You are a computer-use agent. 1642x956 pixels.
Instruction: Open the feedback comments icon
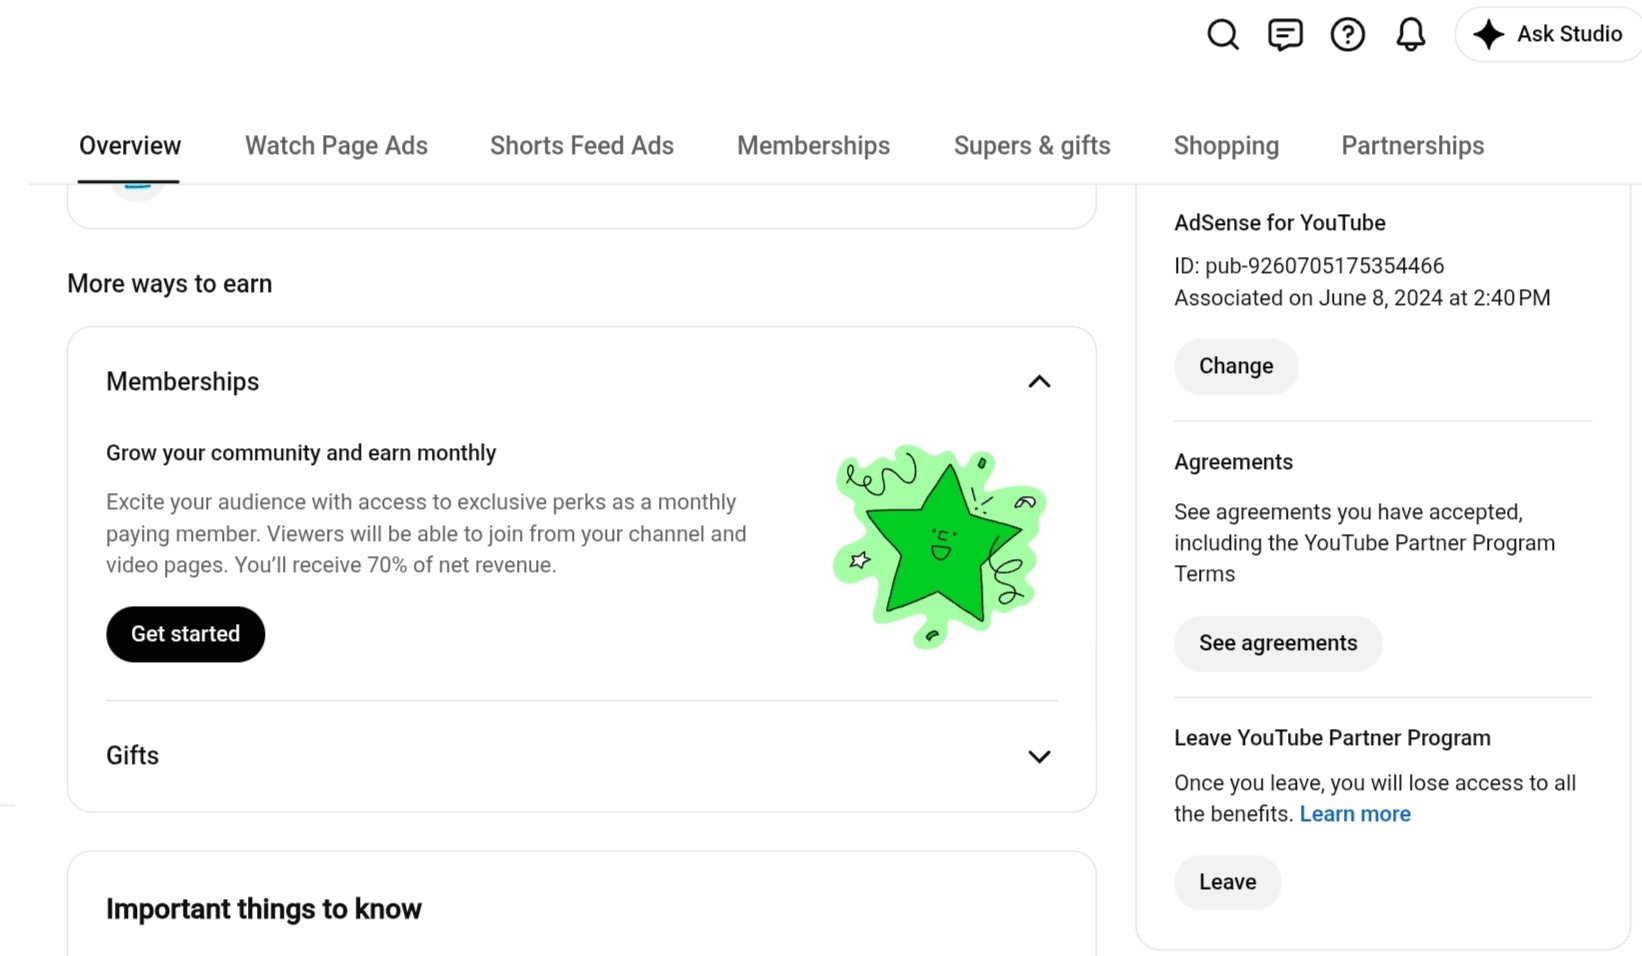(x=1285, y=34)
